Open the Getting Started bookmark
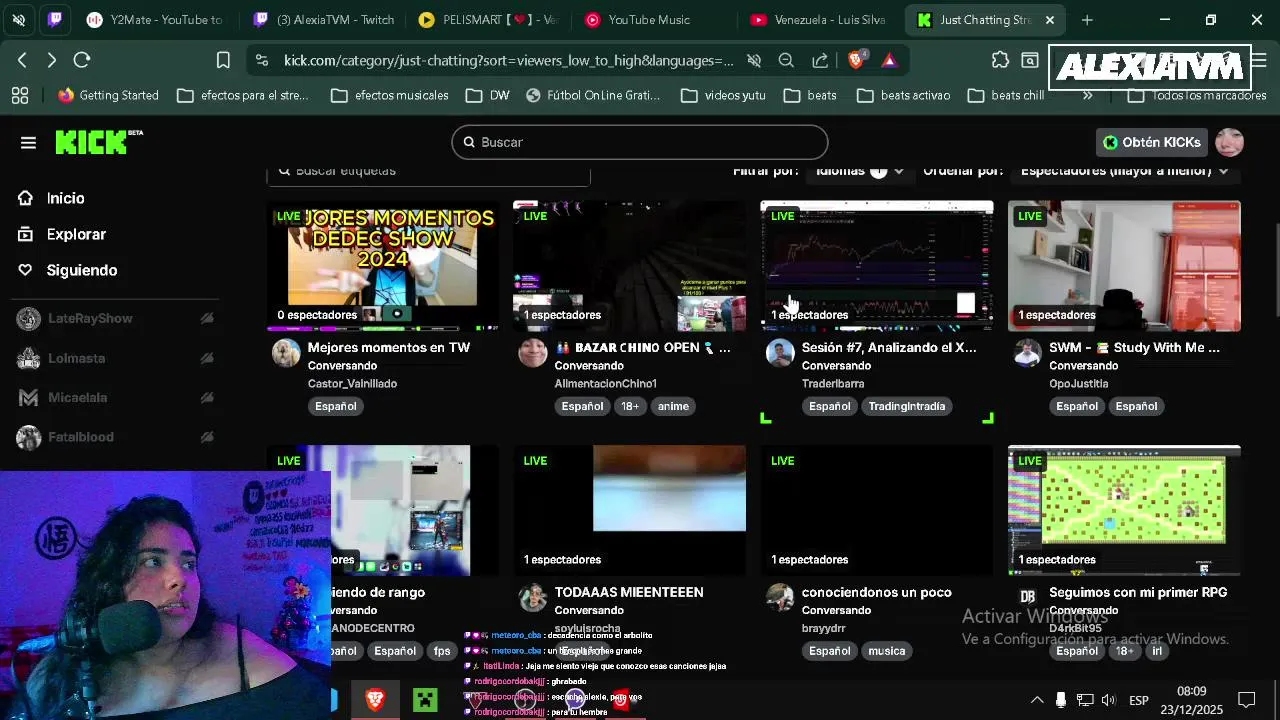This screenshot has height=720, width=1280. 109,95
